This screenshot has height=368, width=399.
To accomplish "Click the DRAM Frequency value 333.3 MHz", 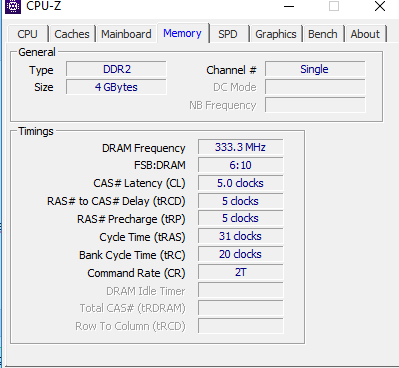I will pyautogui.click(x=240, y=147).
